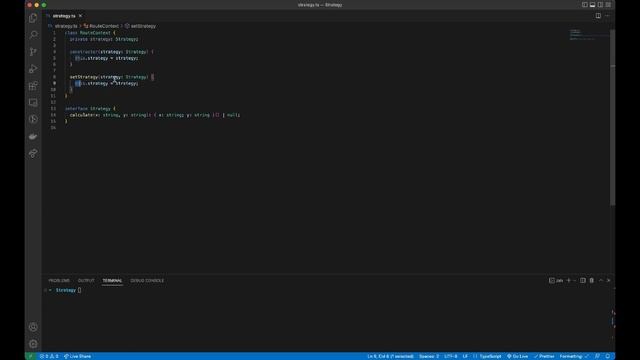
Task: Toggle the Formatting status item
Action: [x=574, y=356]
